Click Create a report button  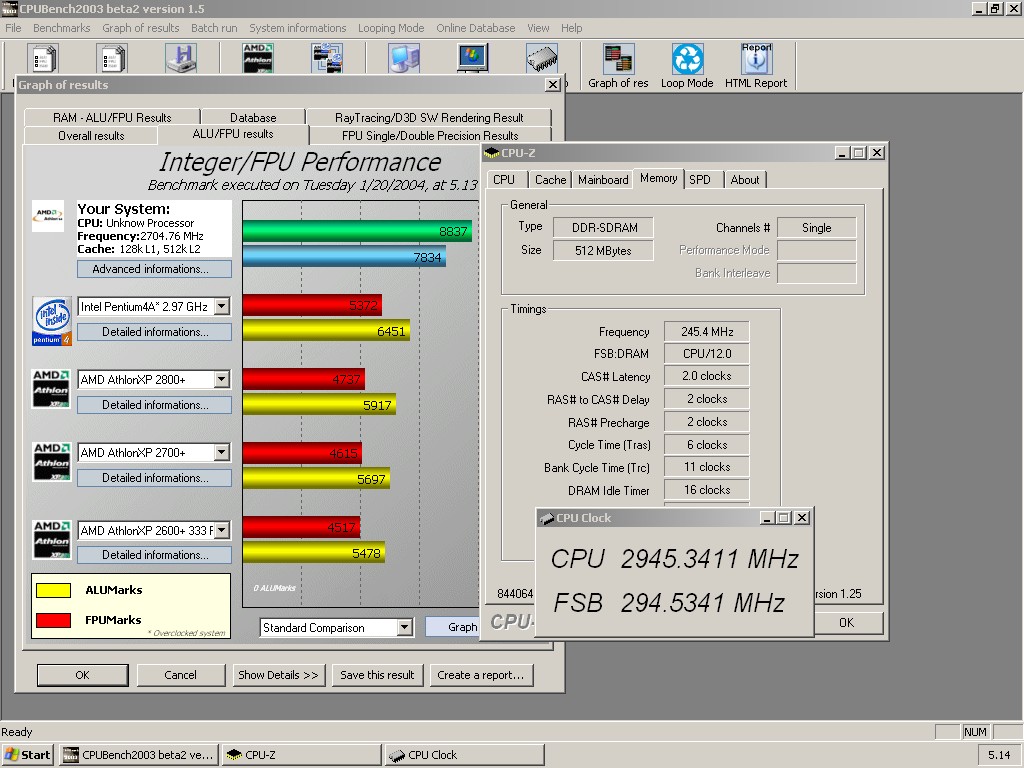pos(481,675)
